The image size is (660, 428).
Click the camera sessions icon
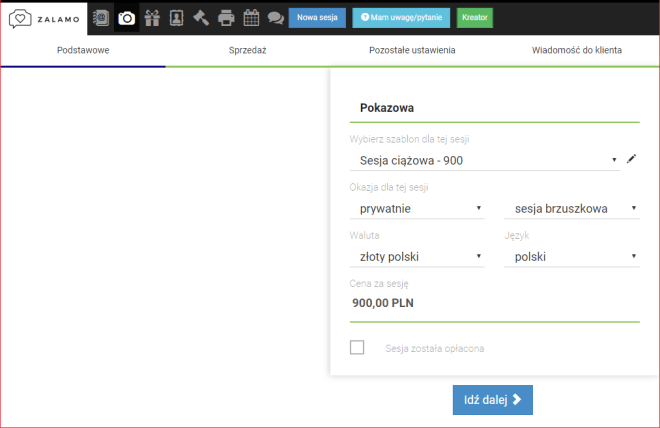tap(126, 17)
